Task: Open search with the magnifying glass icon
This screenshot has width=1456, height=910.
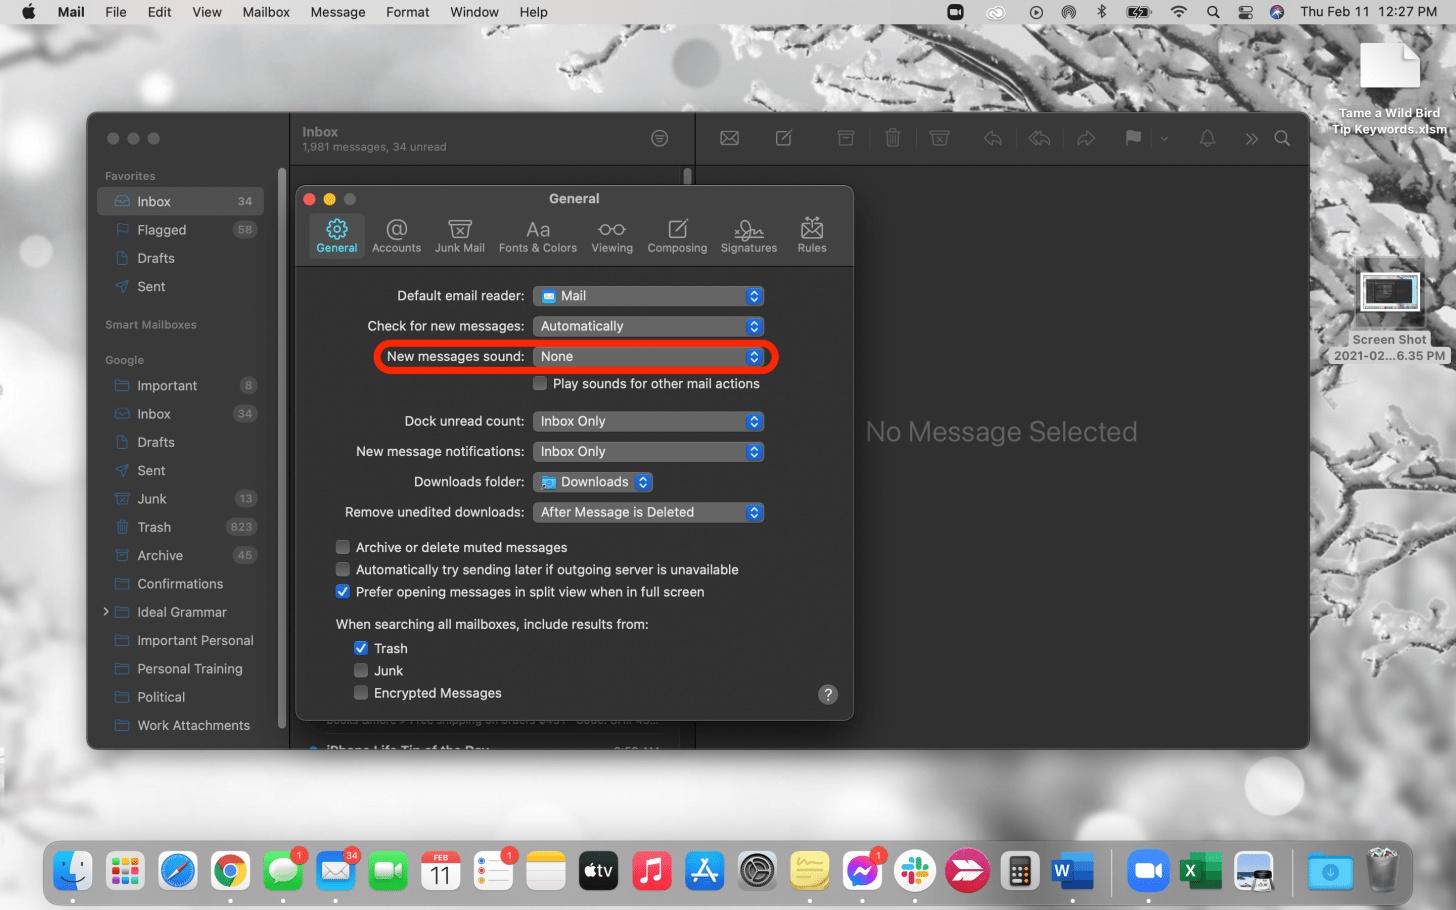Action: click(x=1282, y=138)
